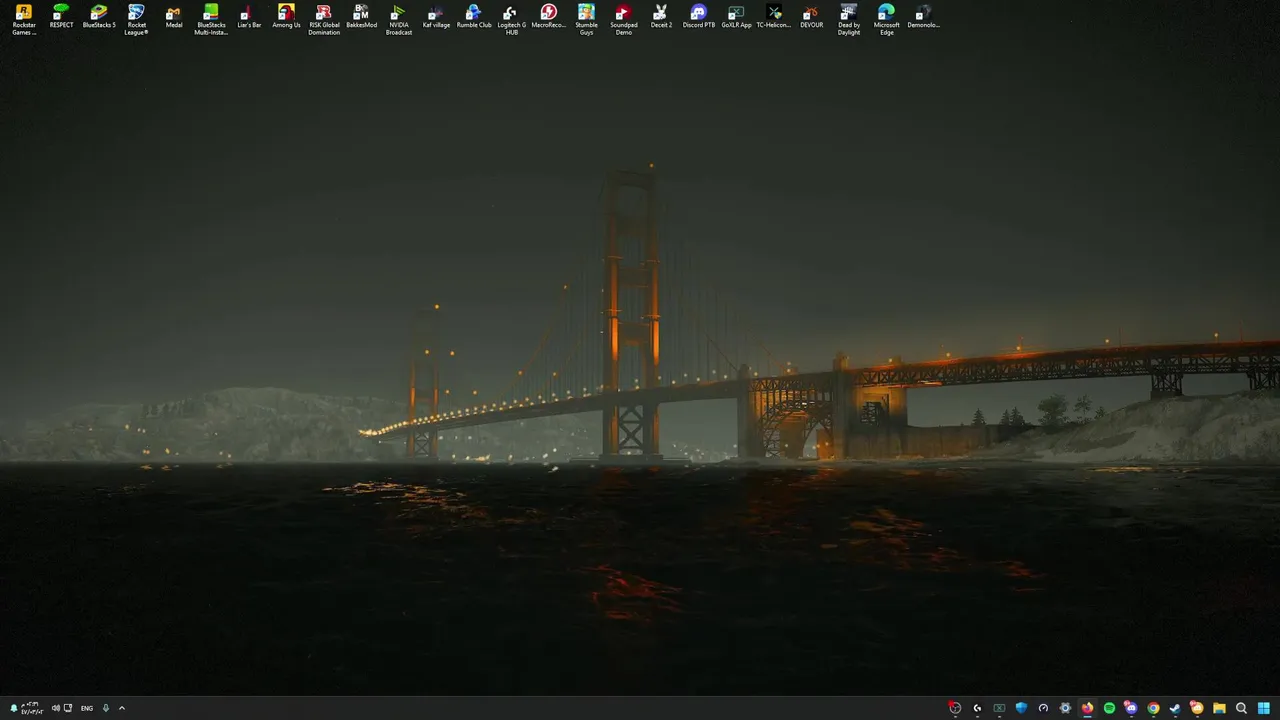
Task: Open the Deceit 2 desktop shortcut
Action: [661, 16]
